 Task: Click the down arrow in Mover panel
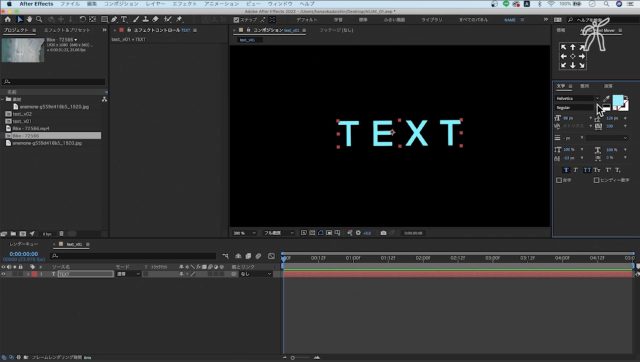click(573, 65)
